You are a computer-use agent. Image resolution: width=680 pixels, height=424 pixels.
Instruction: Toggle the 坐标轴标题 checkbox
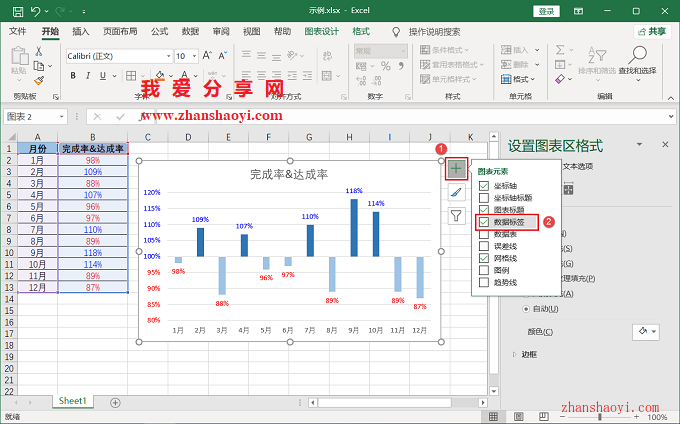(x=484, y=198)
